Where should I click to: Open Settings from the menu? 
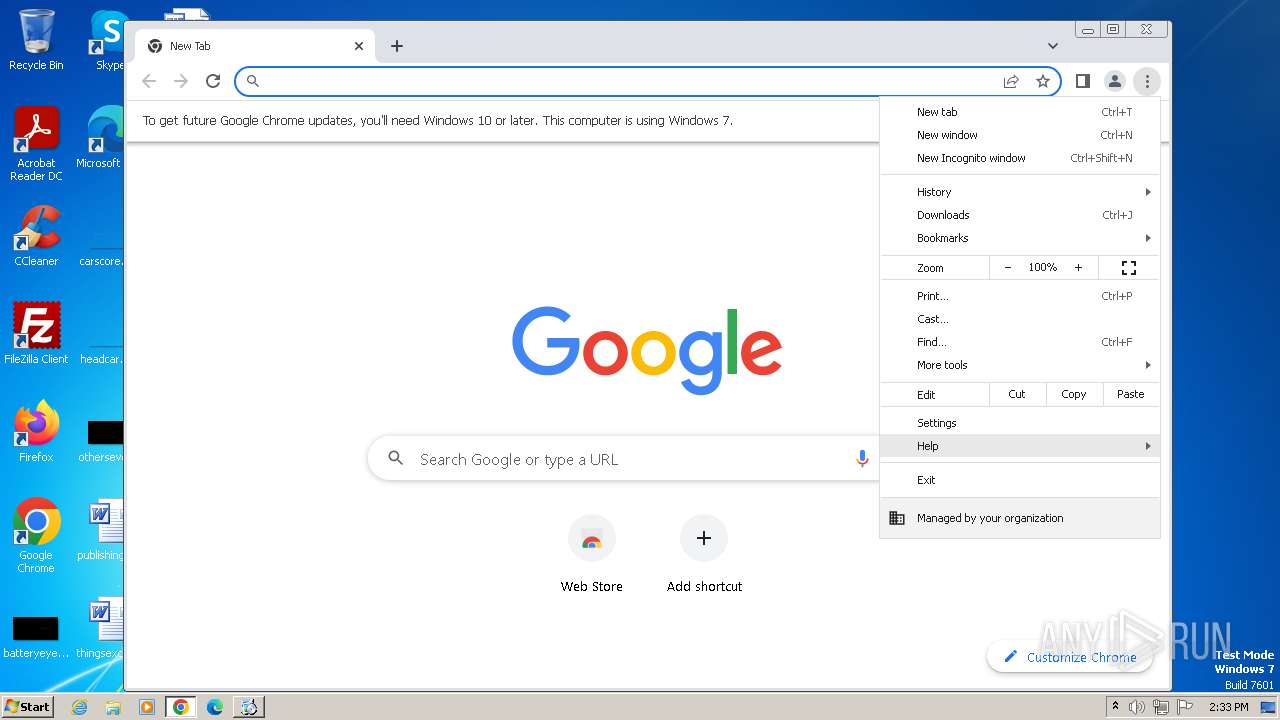[x=1020, y=423]
